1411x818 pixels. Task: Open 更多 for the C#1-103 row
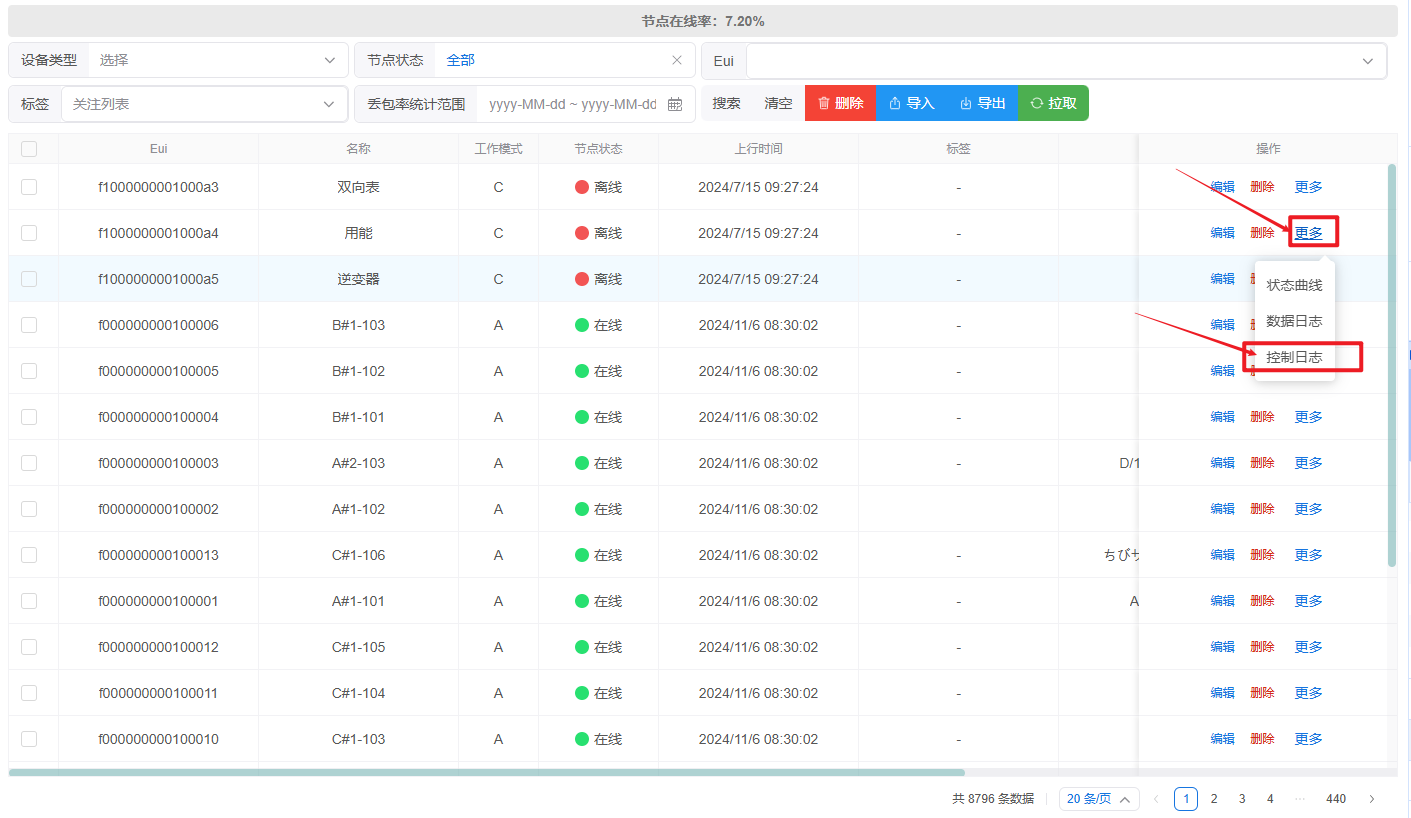[x=1309, y=739]
